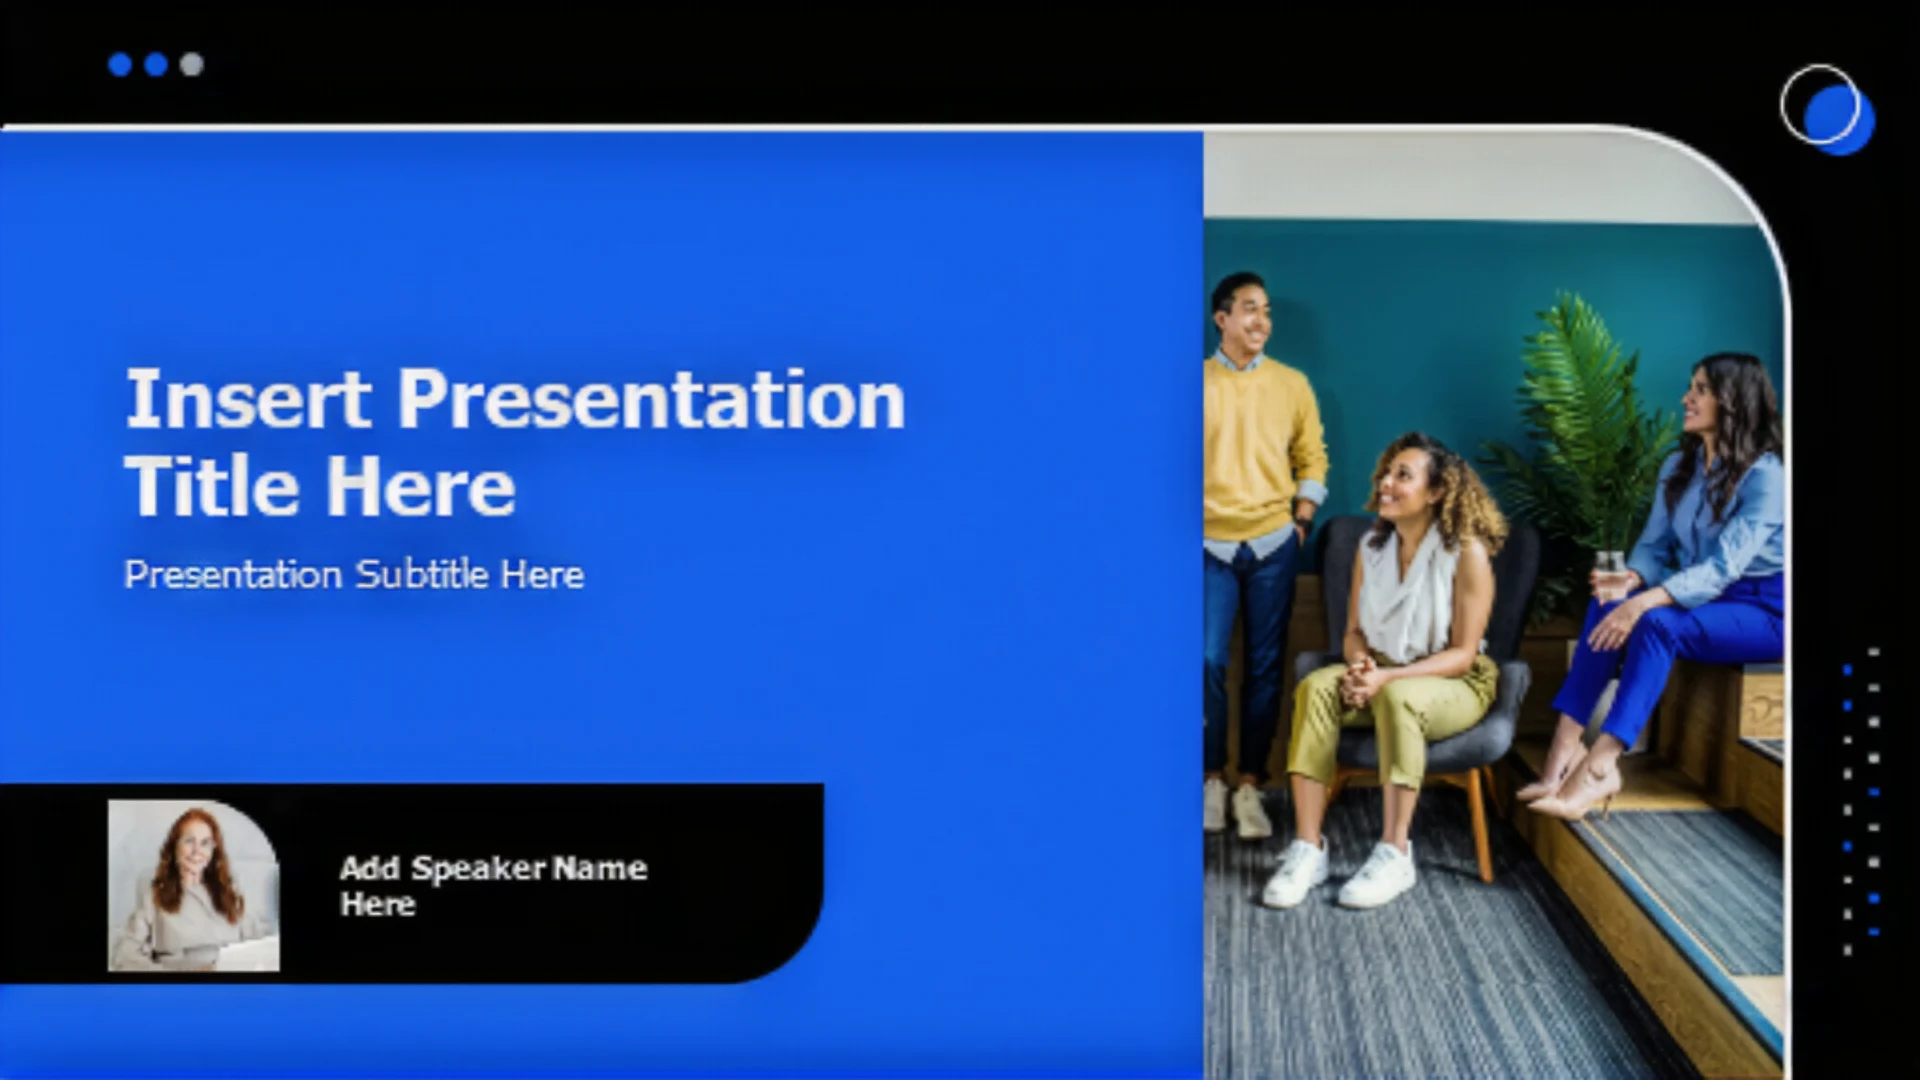Select the 'Presentation Subtitle Here' text

pos(354,575)
